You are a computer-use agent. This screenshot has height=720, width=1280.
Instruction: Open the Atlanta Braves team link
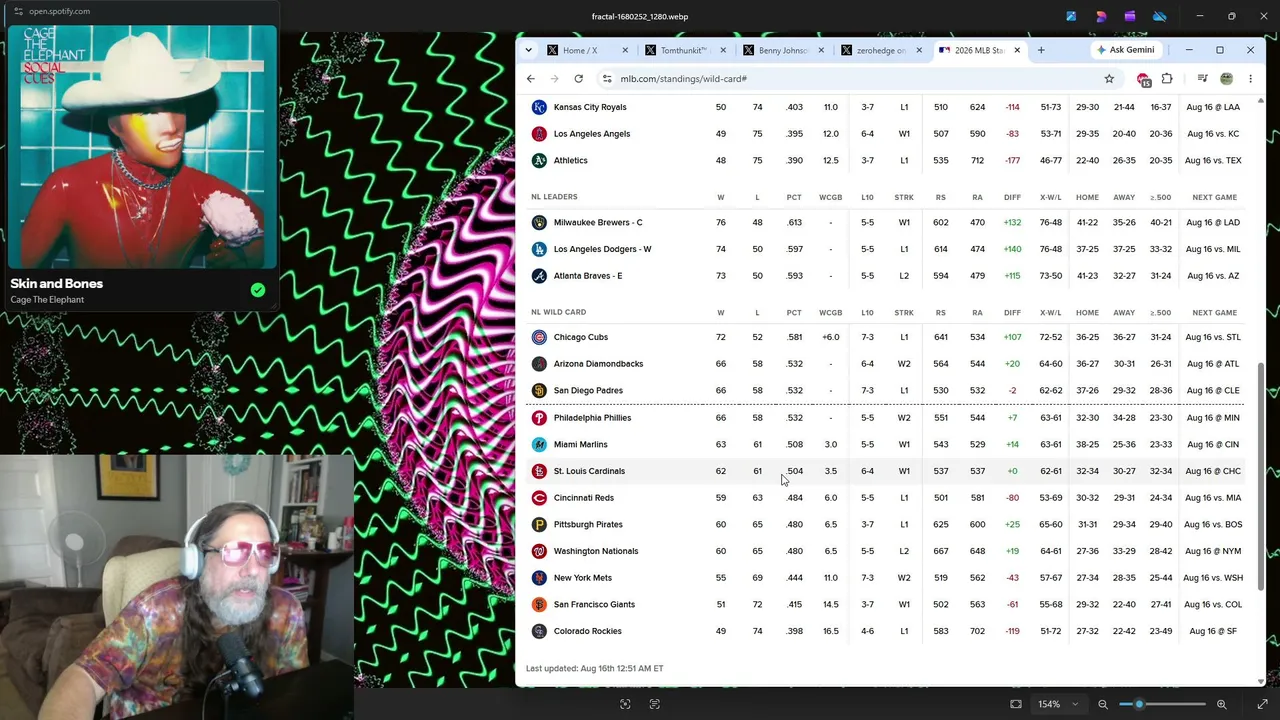[x=588, y=276]
